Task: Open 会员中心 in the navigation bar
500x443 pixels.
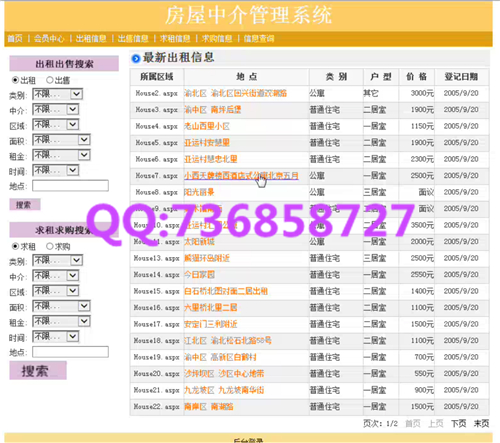Action: point(49,39)
